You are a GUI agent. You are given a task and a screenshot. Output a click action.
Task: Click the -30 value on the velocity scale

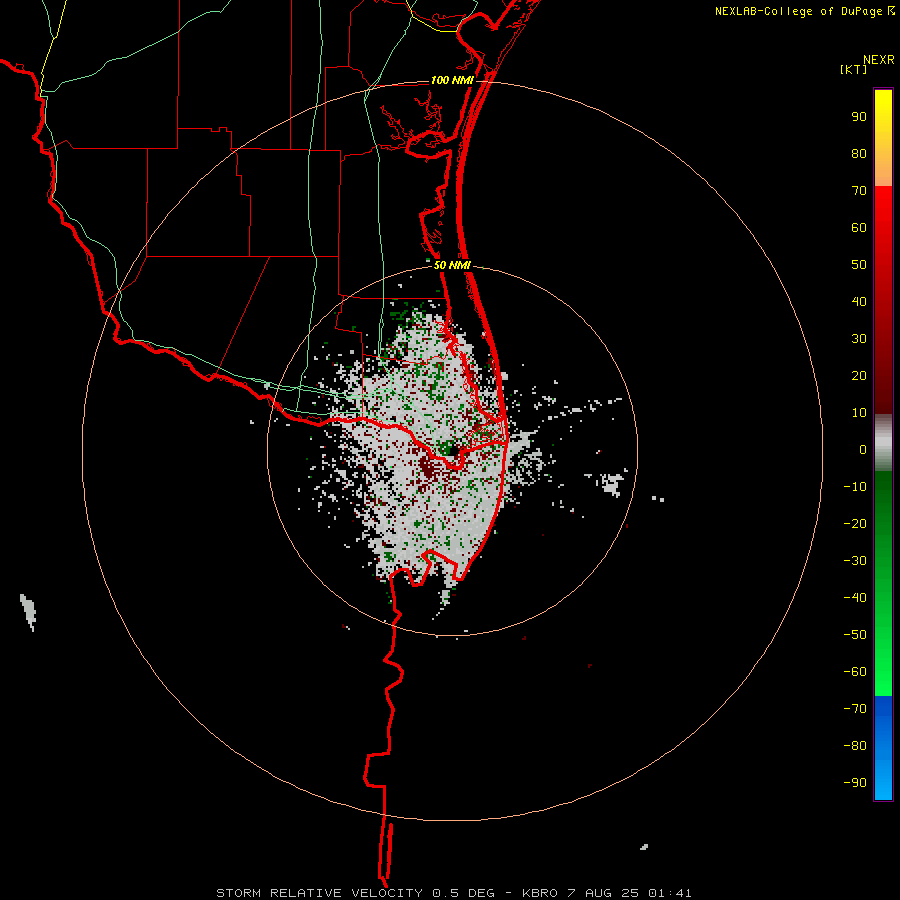(x=855, y=561)
